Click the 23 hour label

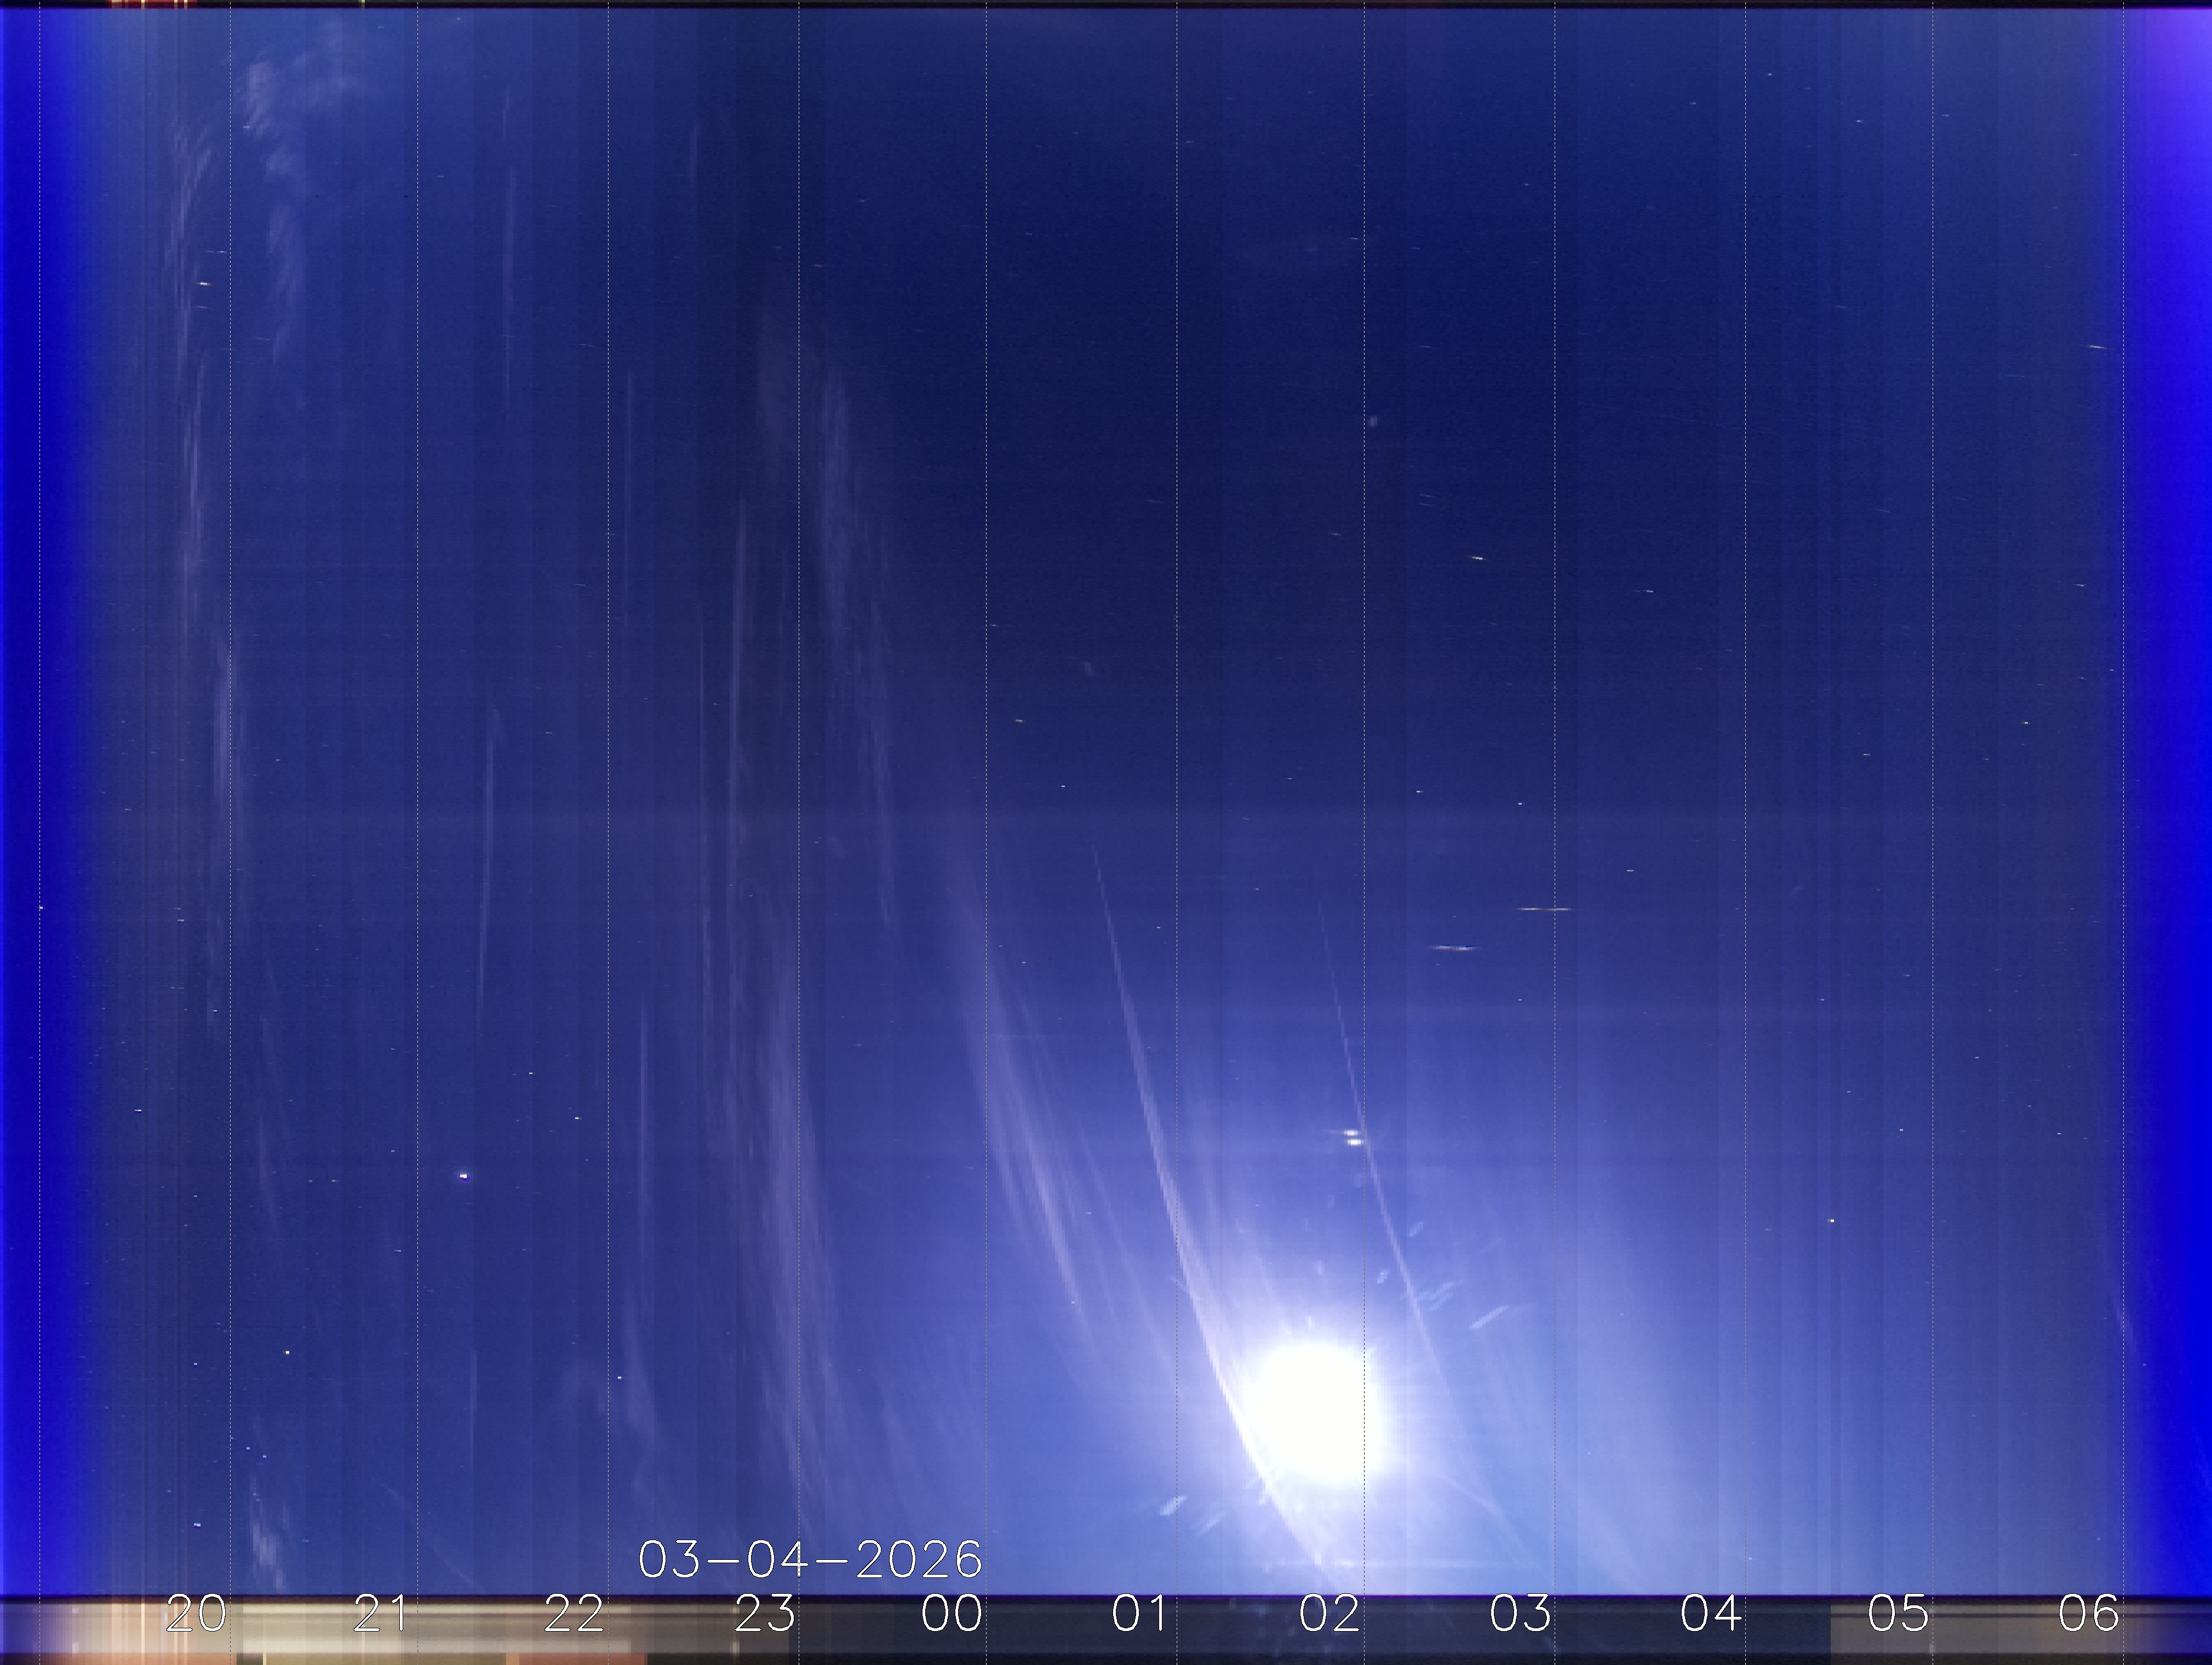click(x=764, y=1613)
